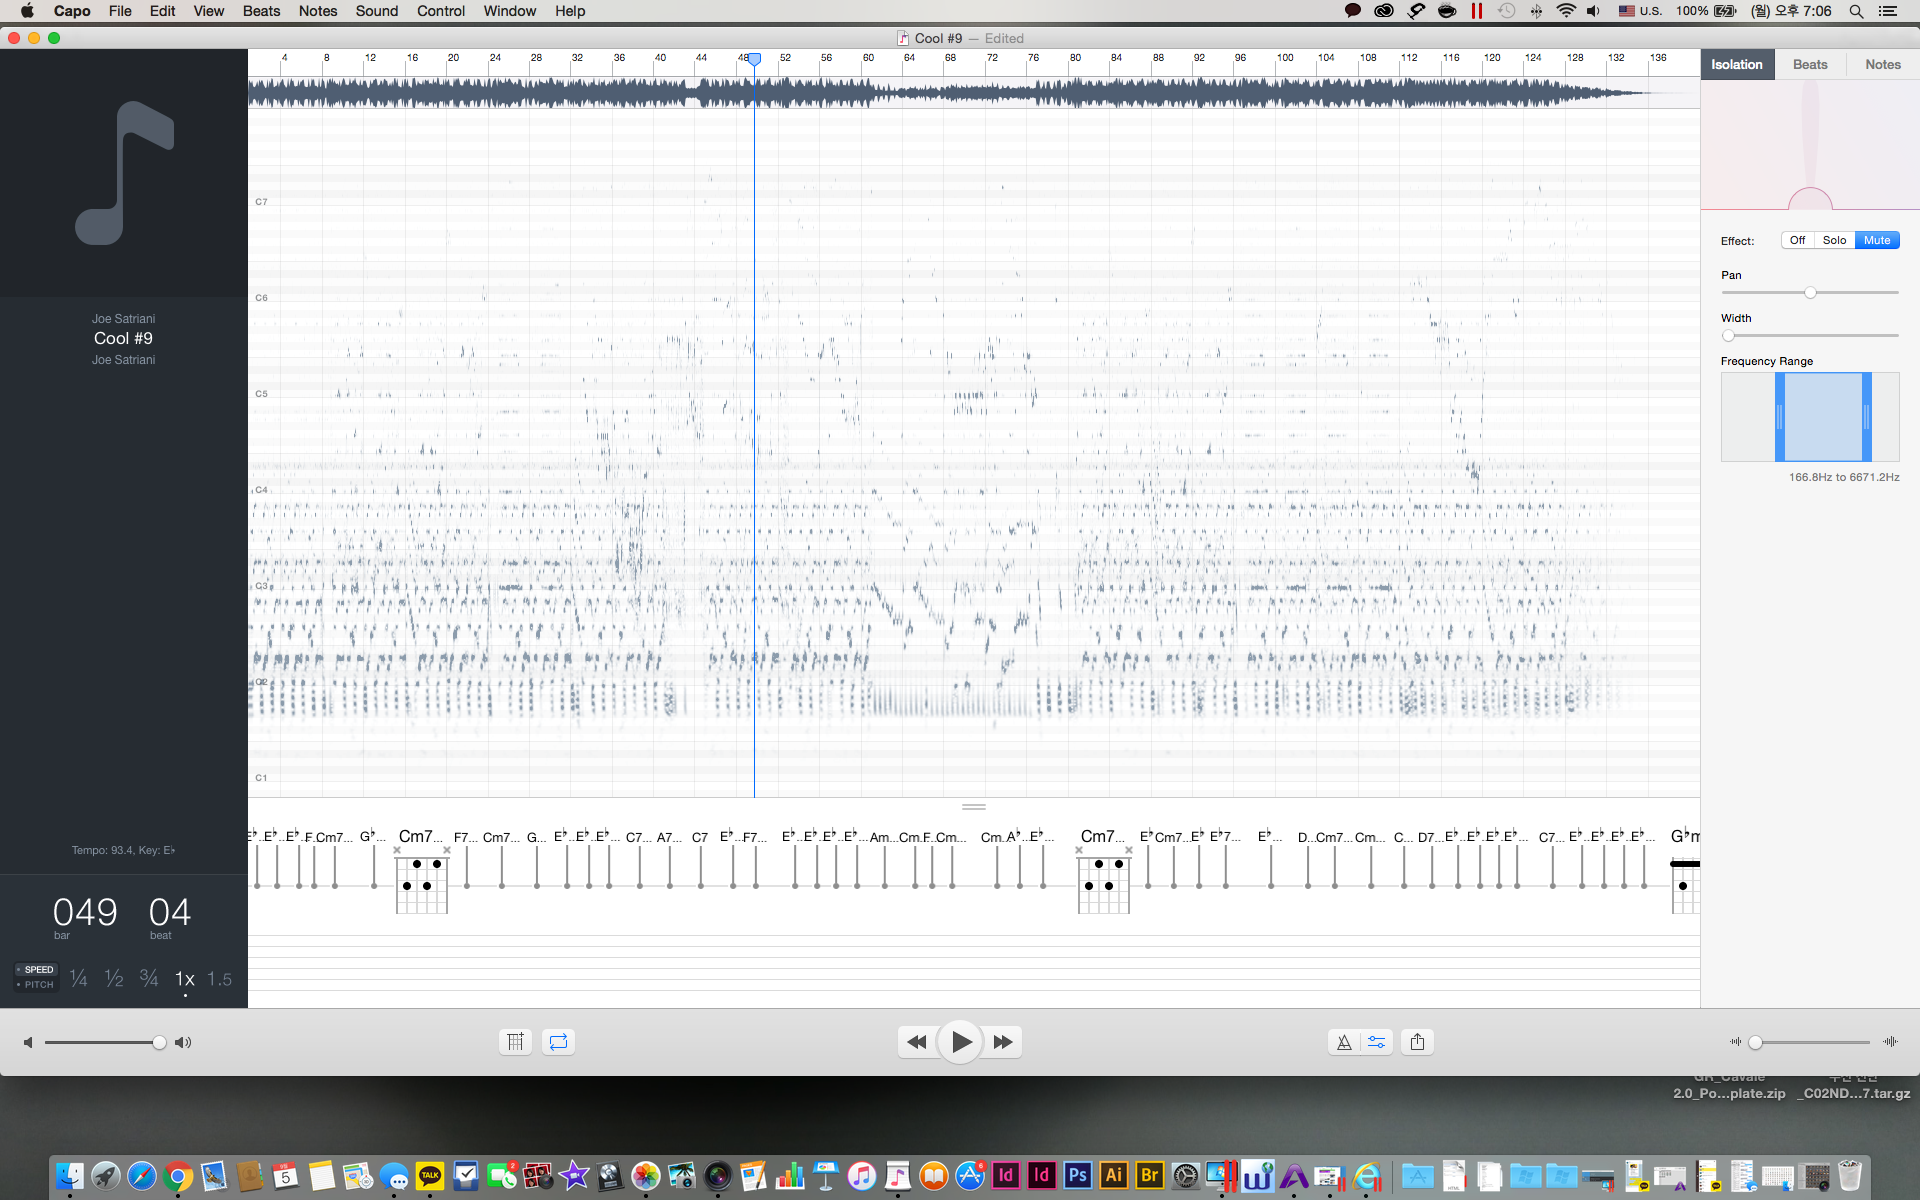Switch to the Beats tab

1810,64
